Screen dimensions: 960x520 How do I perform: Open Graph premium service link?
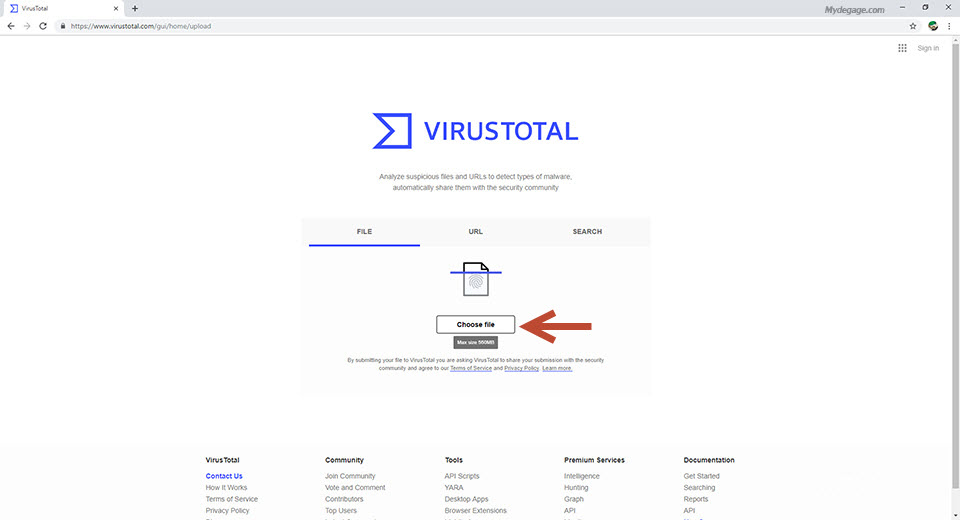click(574, 499)
